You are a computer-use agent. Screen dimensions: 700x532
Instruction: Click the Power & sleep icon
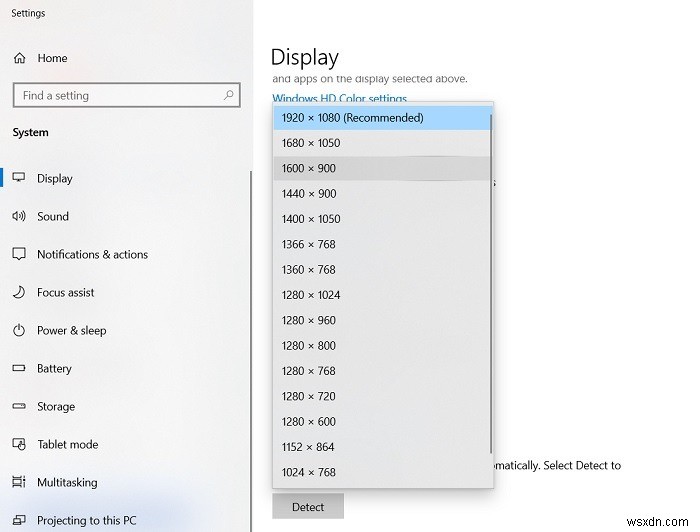click(x=19, y=330)
